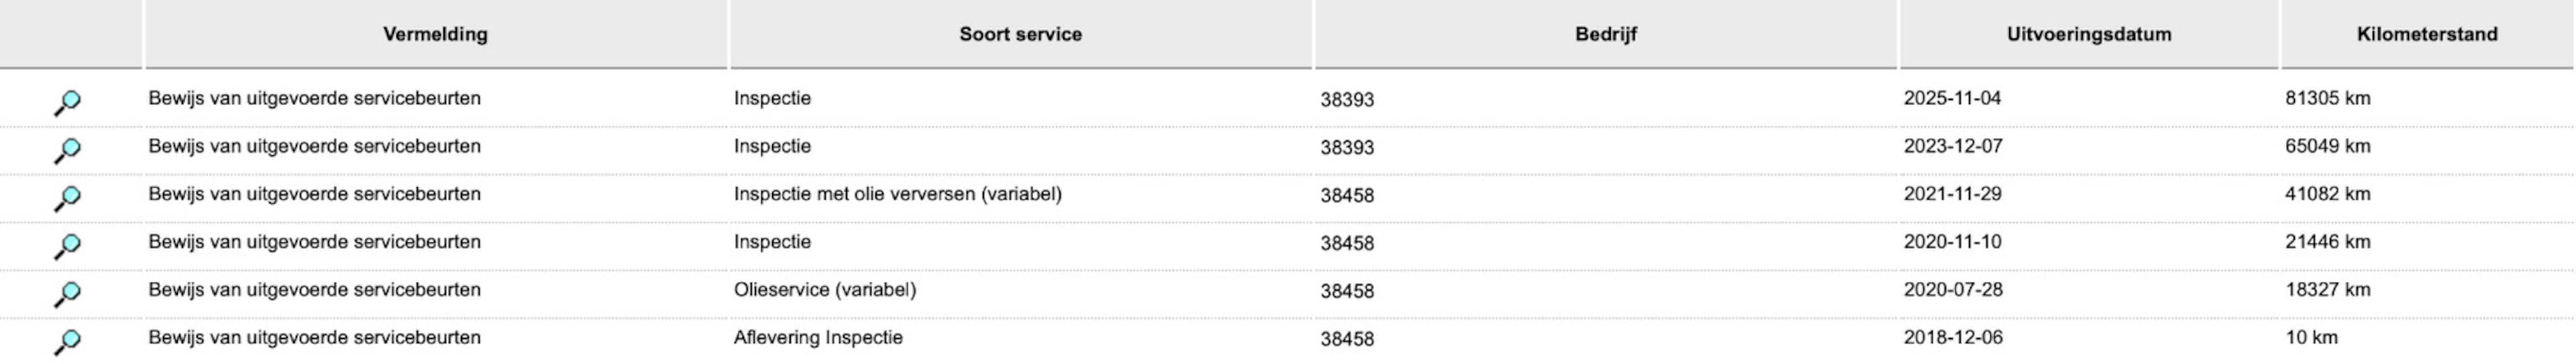Screen dimensions: 2576x364
Task: Select the 81305 km mileage cell
Action: pyautogui.click(x=2327, y=98)
